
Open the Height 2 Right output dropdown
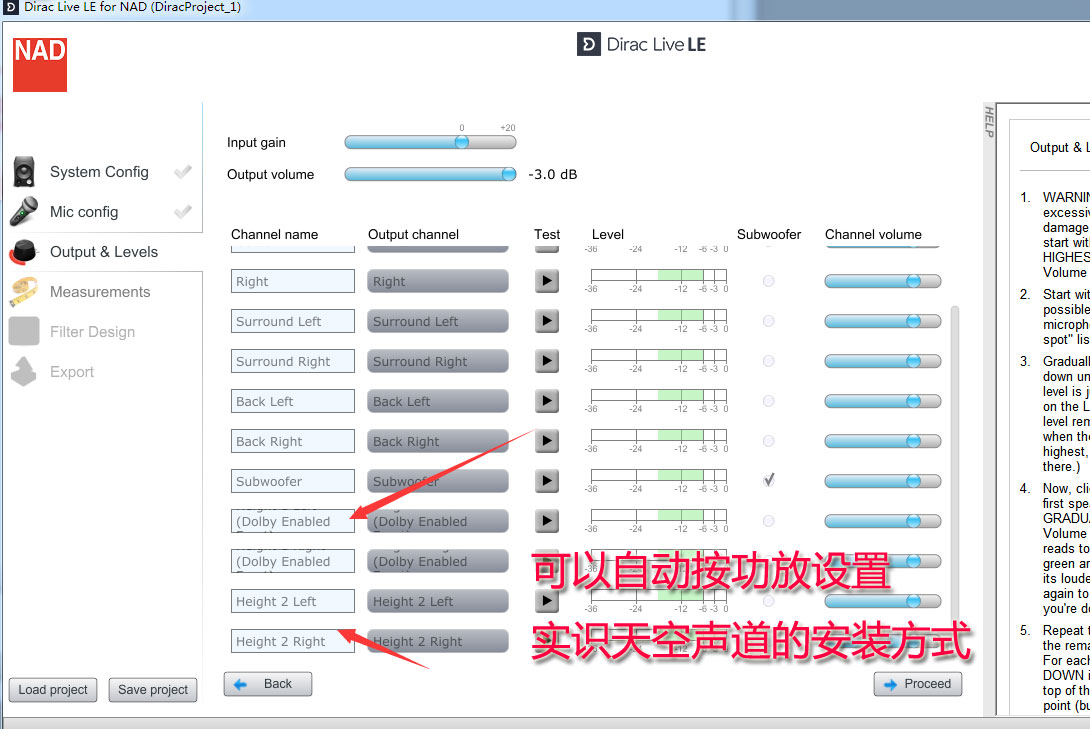[437, 641]
